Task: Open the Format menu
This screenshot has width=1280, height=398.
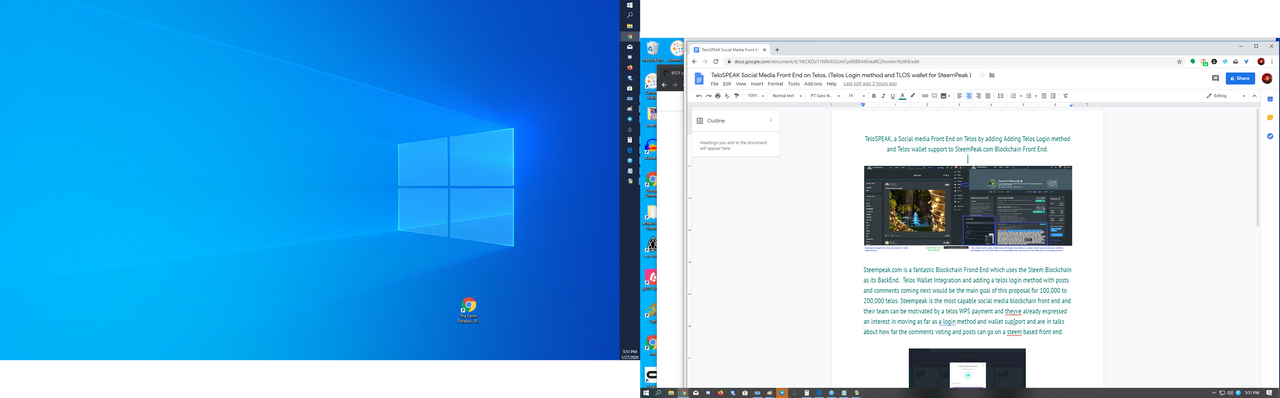Action: (x=775, y=84)
